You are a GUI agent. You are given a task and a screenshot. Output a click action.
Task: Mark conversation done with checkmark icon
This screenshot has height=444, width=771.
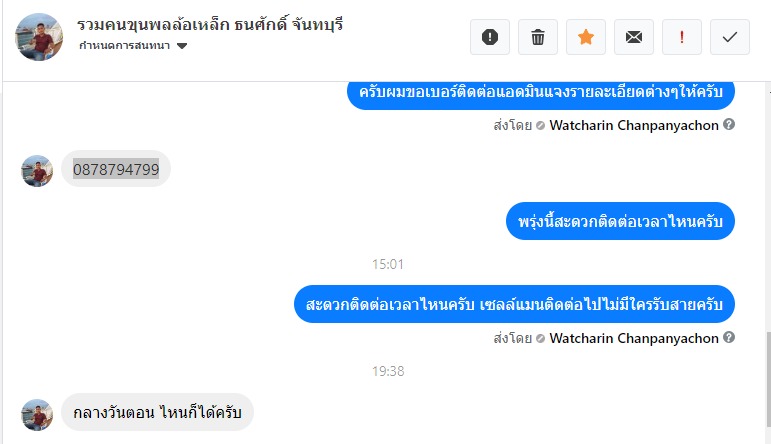pos(730,37)
